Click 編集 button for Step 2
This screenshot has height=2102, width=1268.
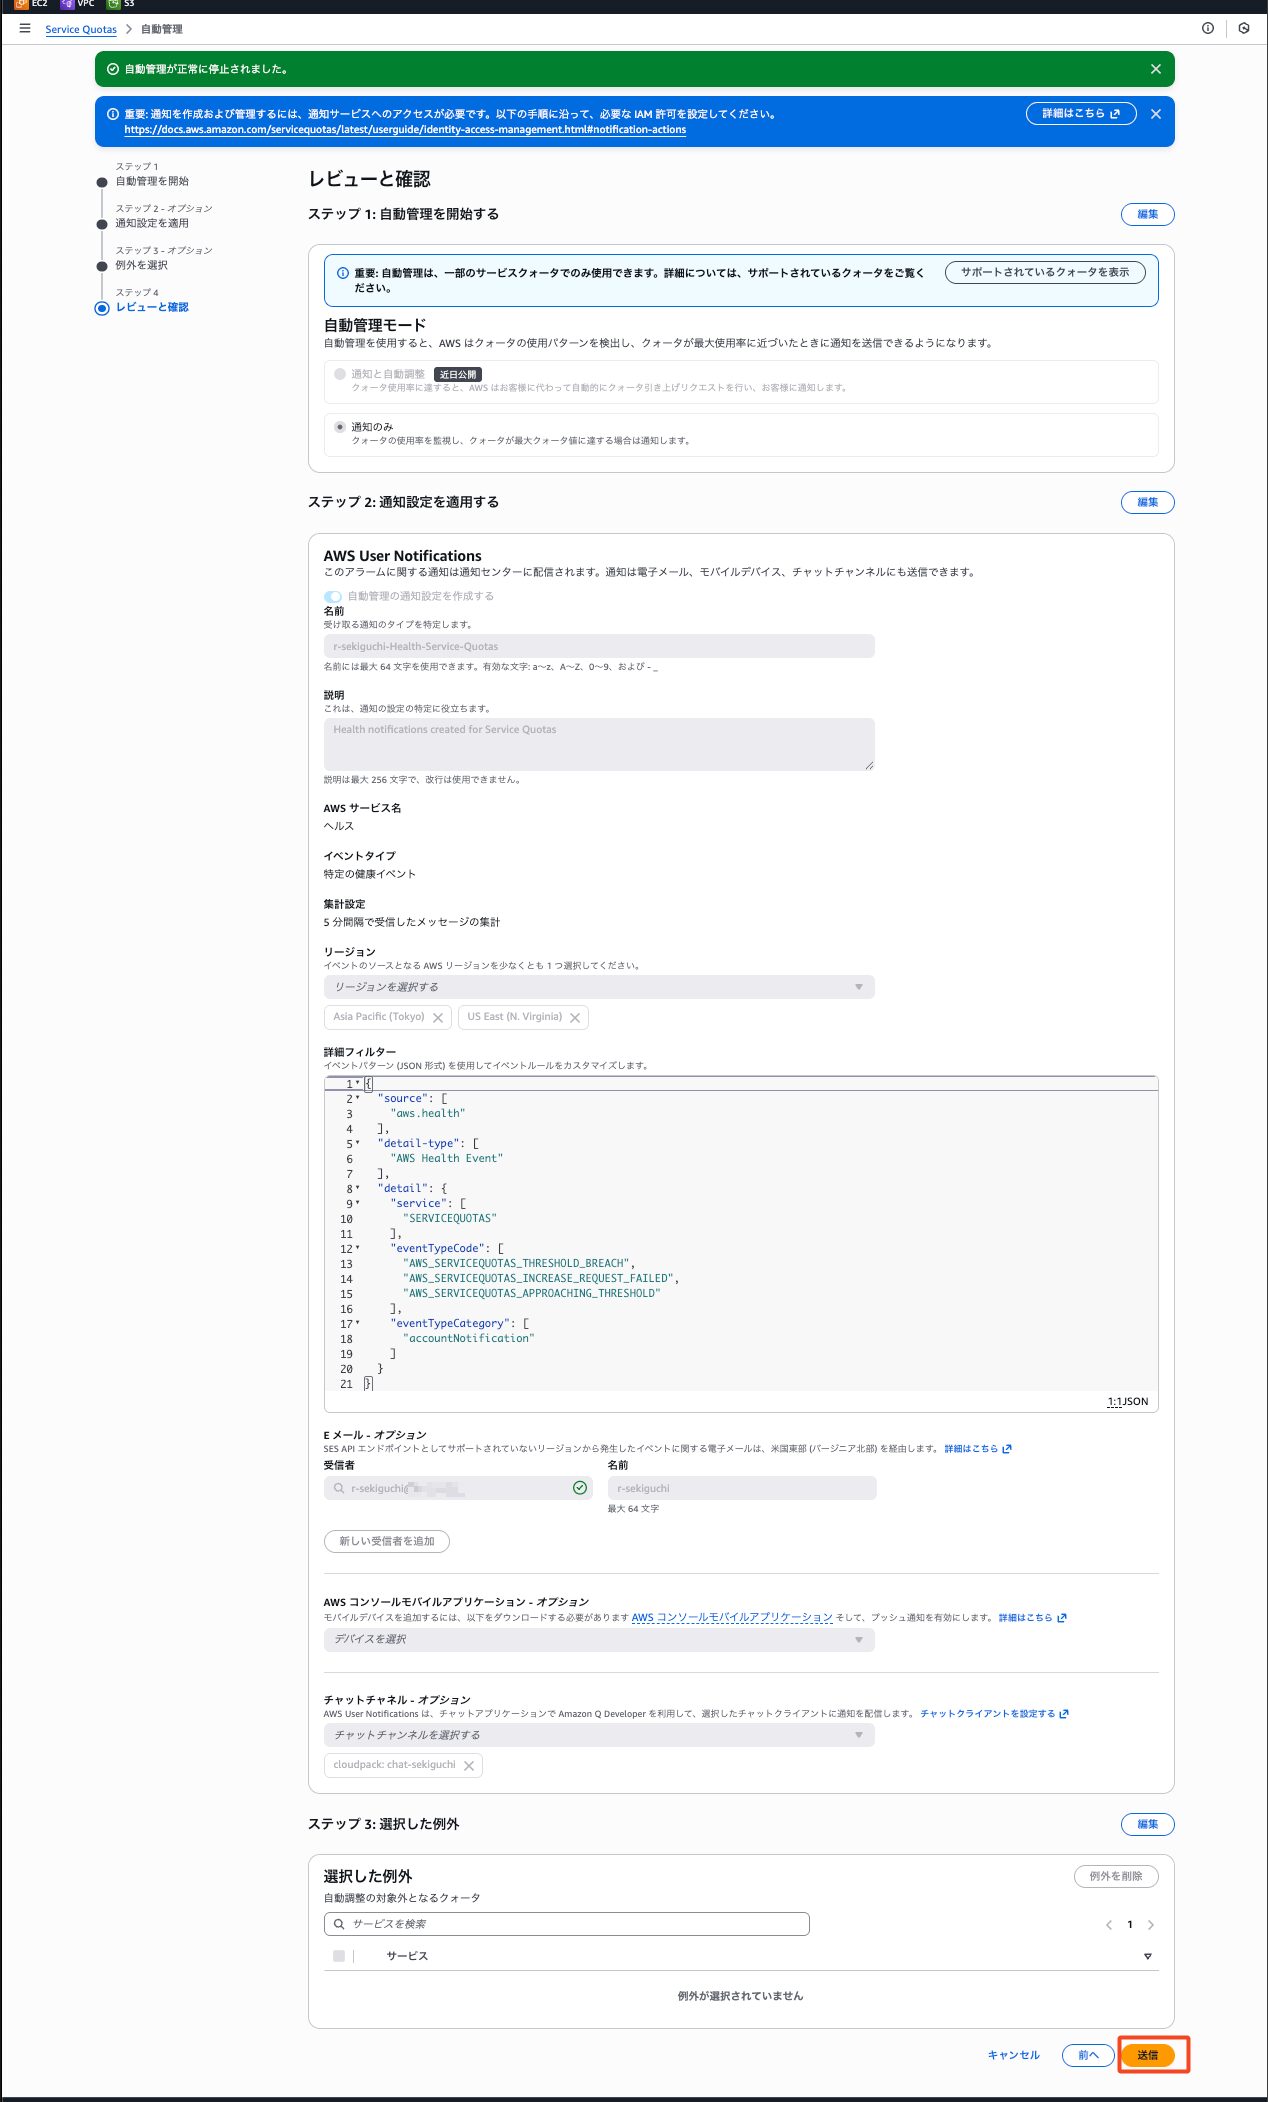[x=1147, y=502]
